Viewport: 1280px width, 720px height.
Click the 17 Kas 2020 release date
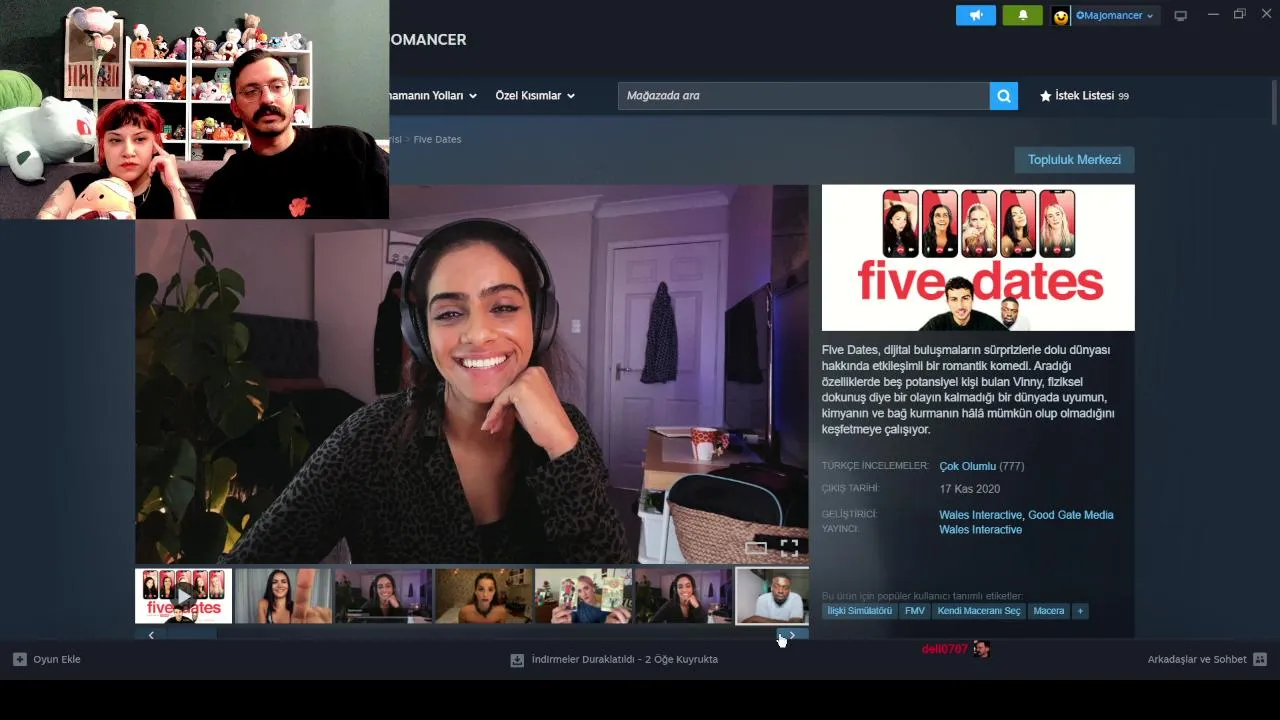[x=970, y=489]
